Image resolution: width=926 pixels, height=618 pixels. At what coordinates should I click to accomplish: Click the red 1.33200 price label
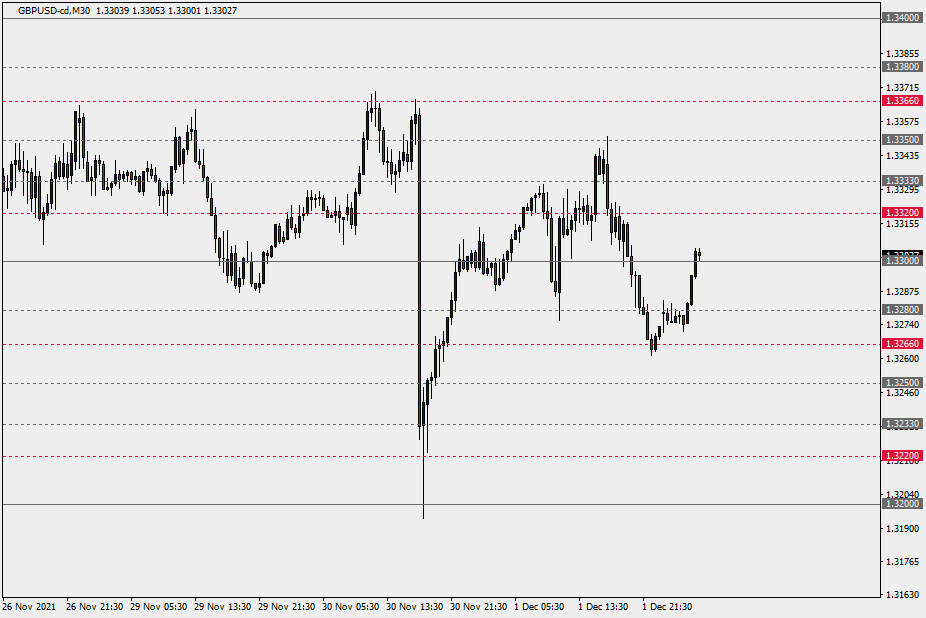[x=901, y=213]
